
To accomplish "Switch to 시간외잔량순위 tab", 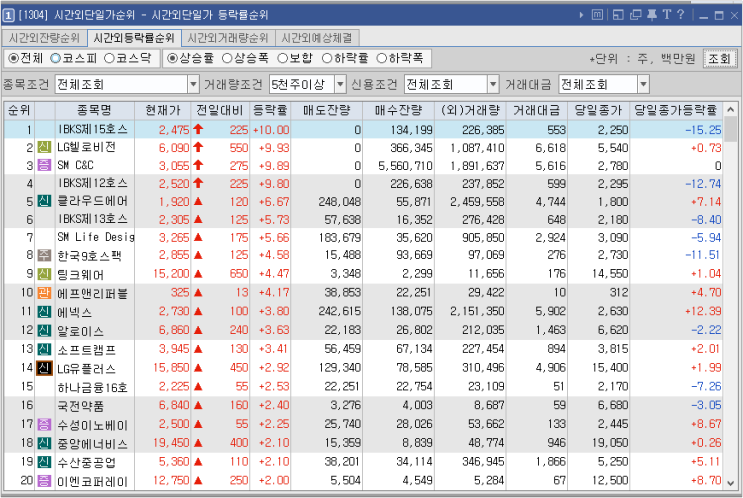I will (x=45, y=38).
